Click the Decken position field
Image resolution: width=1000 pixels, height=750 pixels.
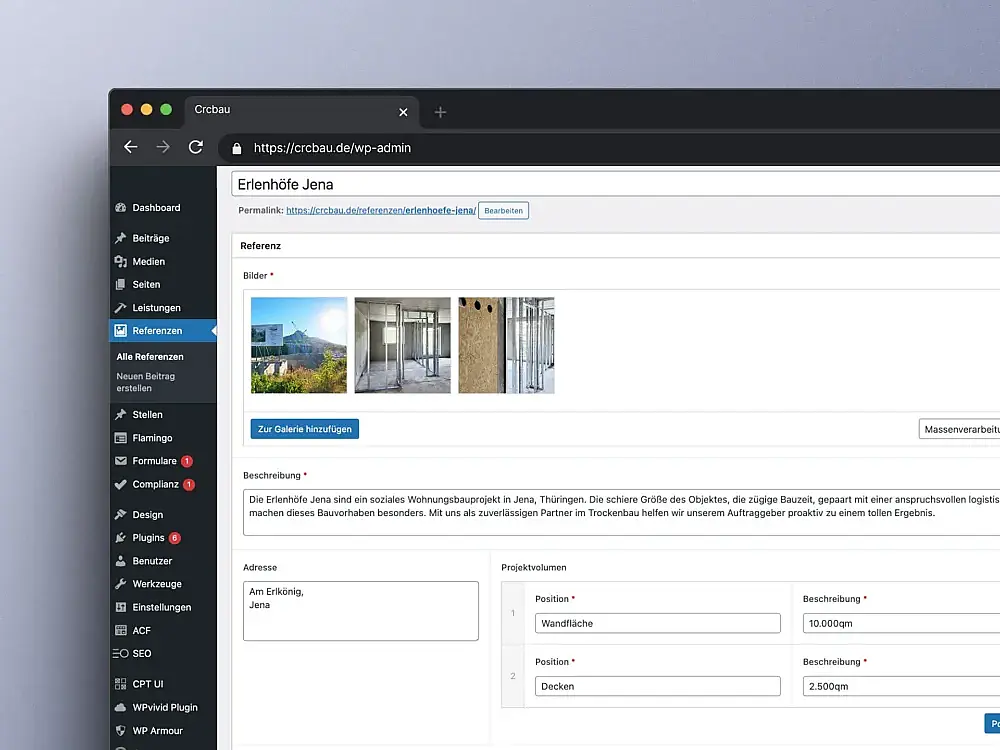pyautogui.click(x=658, y=686)
